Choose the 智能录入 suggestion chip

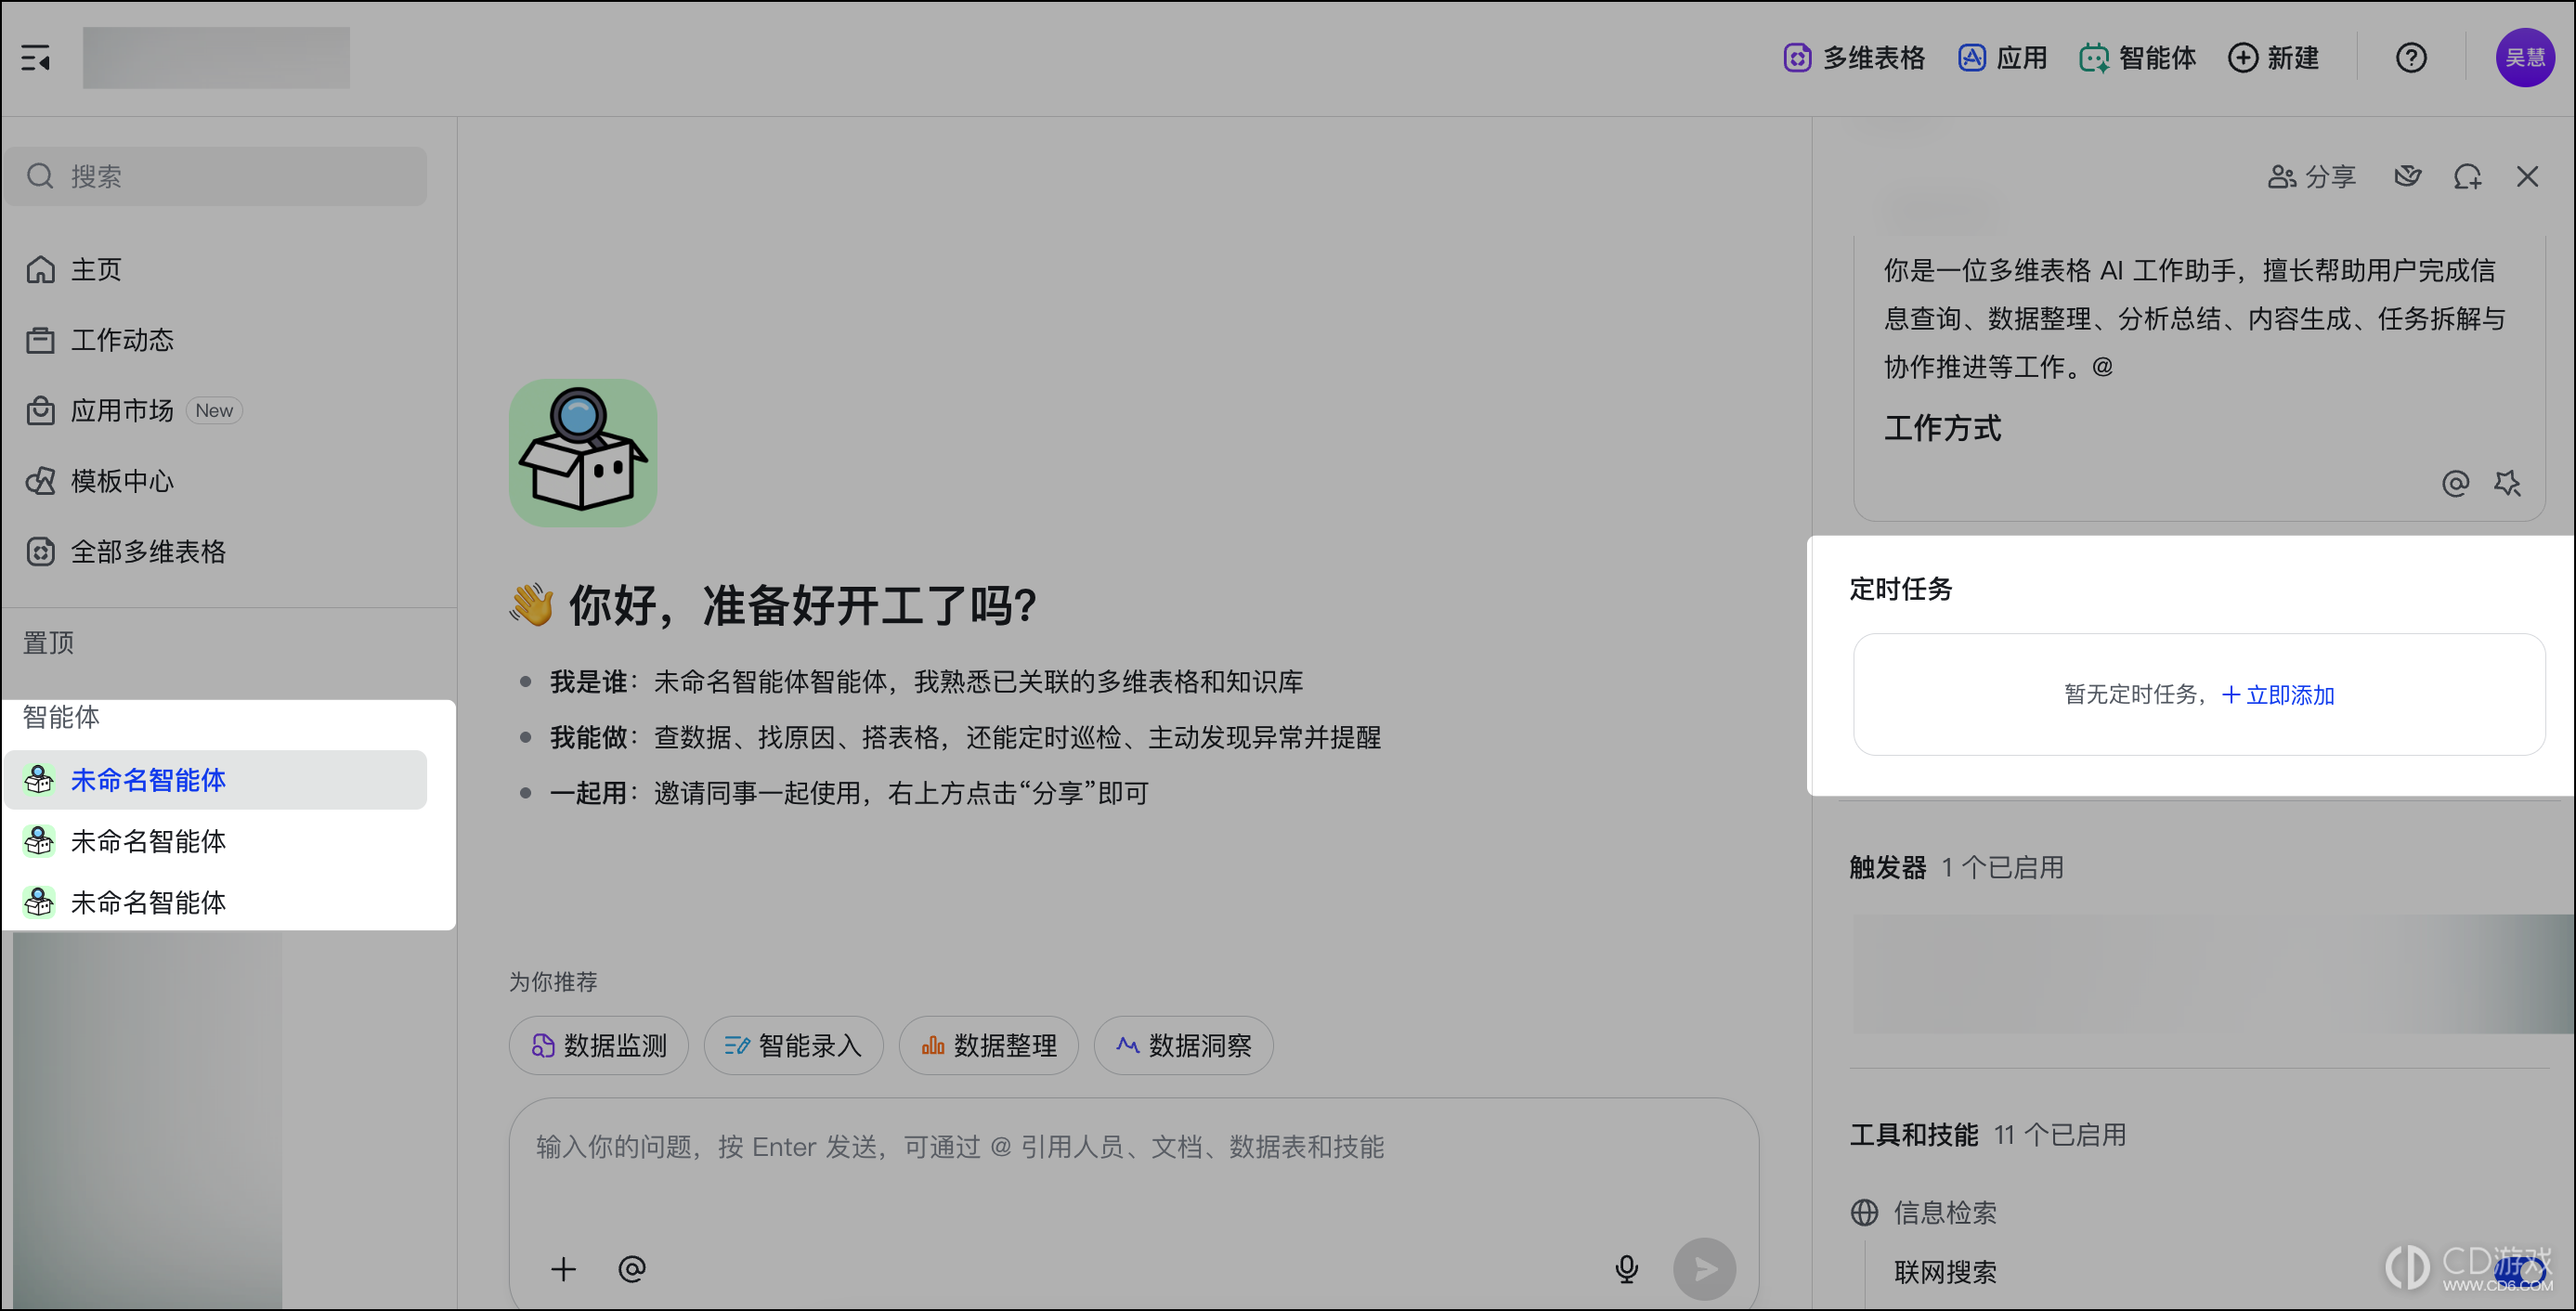[x=793, y=1045]
